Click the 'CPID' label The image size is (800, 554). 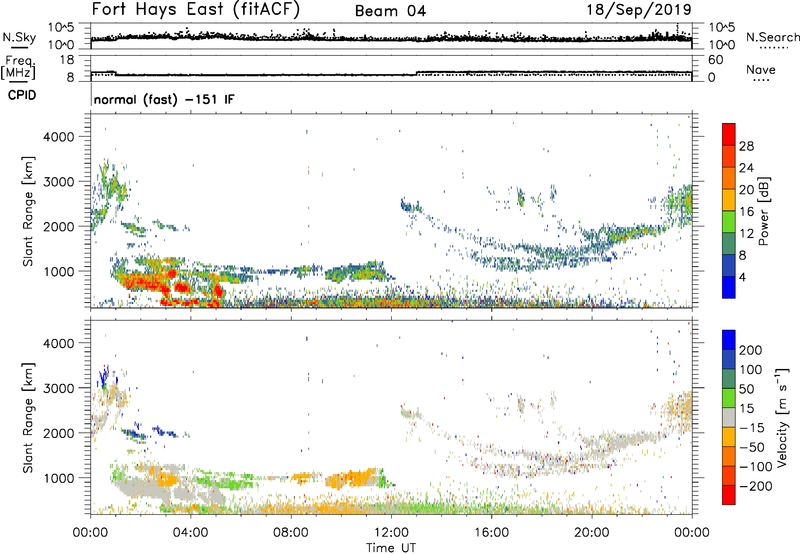tap(22, 95)
